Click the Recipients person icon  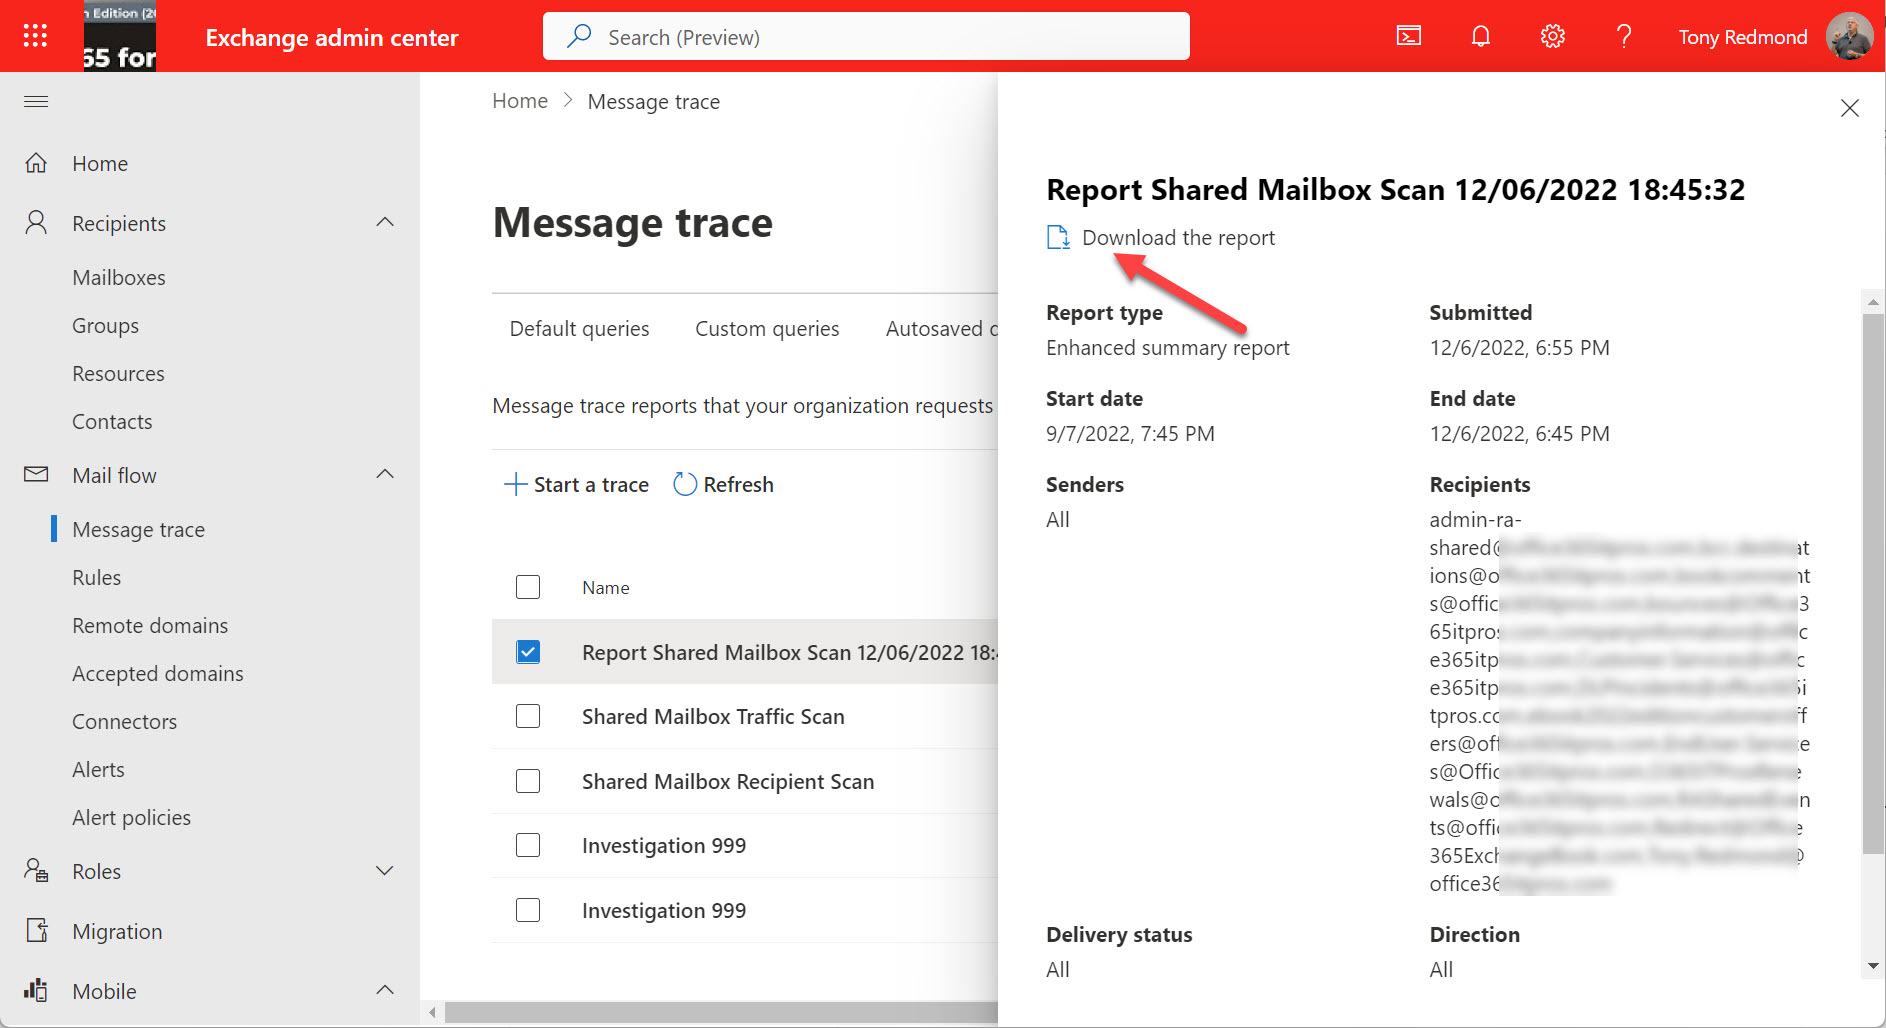[36, 222]
